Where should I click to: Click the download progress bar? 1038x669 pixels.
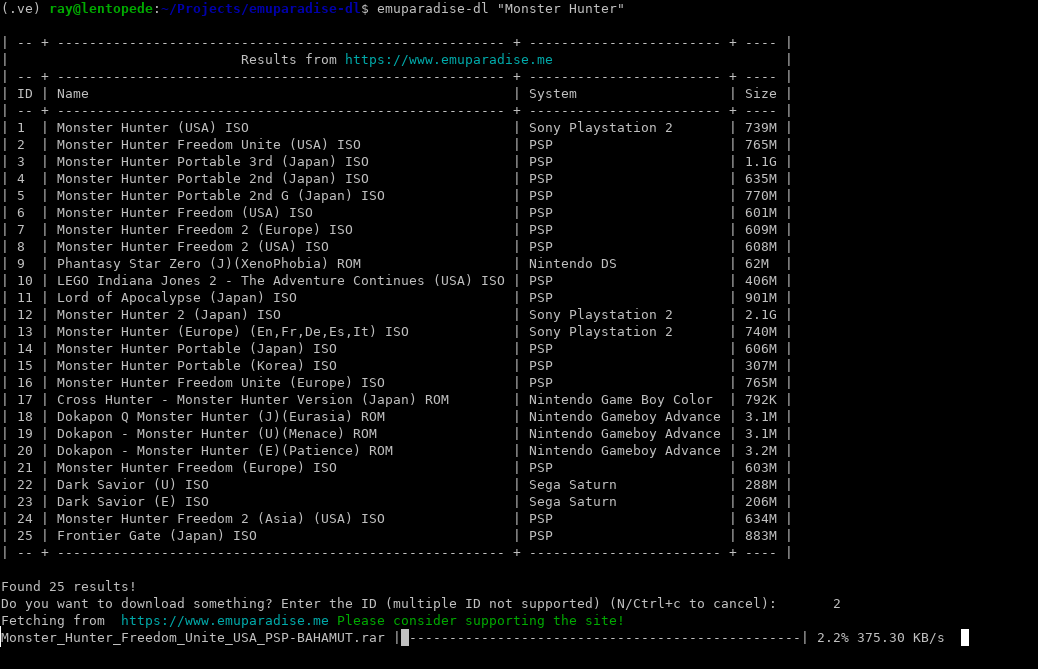(601, 638)
